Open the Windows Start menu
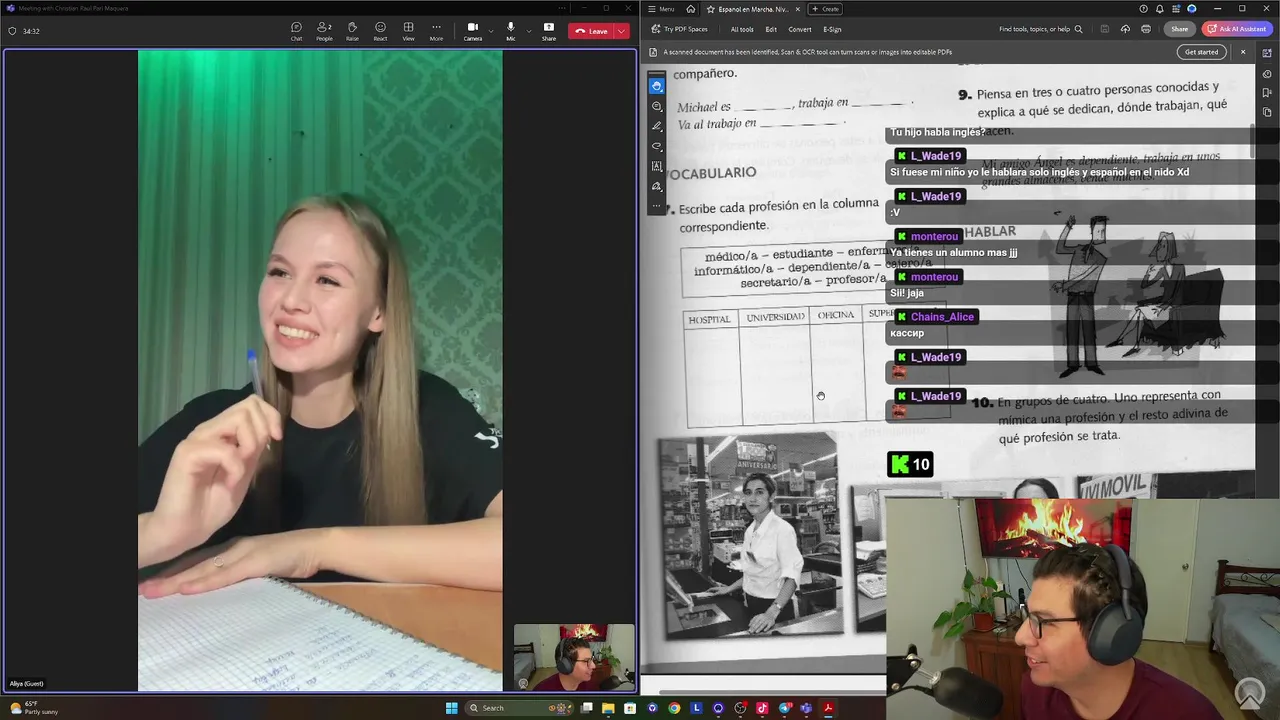 tap(451, 708)
